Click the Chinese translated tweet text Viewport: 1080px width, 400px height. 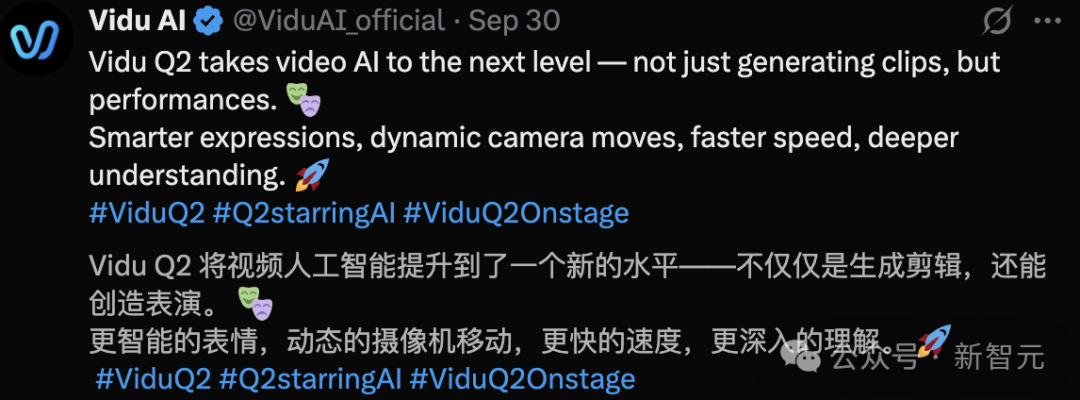tap(560, 266)
